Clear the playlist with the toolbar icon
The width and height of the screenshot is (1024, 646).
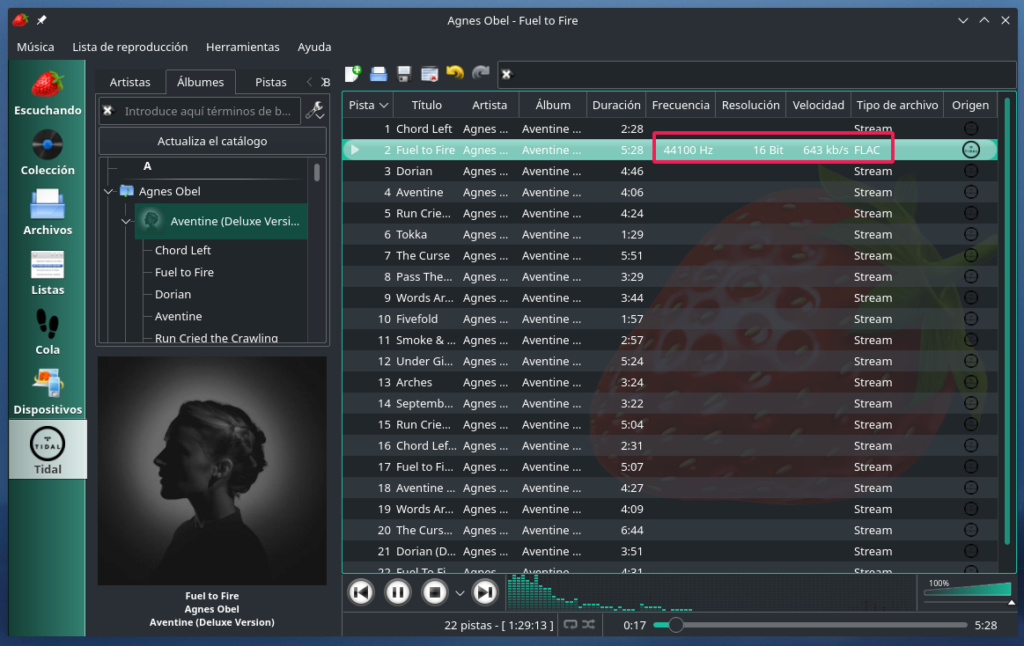[429, 74]
